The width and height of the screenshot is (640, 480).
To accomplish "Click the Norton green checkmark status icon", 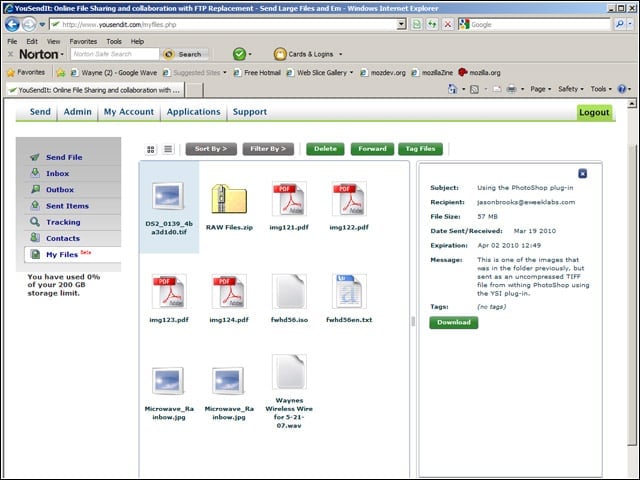I will (x=239, y=54).
